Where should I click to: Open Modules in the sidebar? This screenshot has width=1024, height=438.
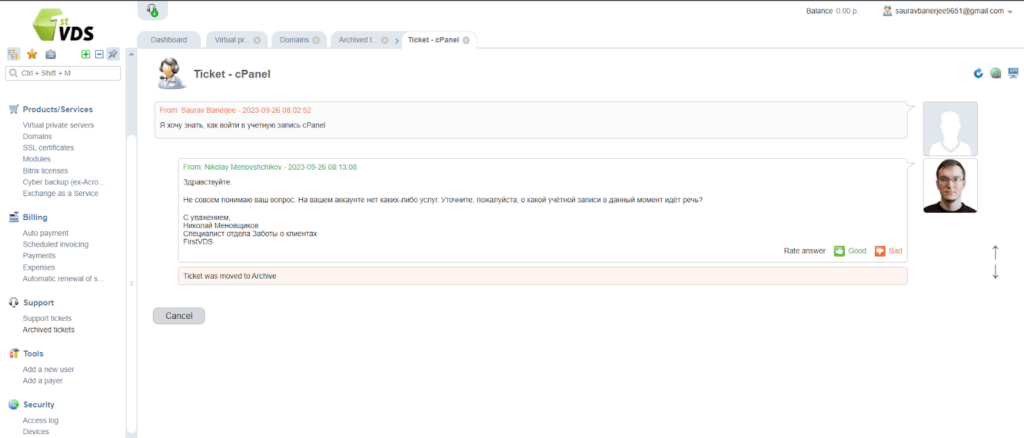point(37,159)
